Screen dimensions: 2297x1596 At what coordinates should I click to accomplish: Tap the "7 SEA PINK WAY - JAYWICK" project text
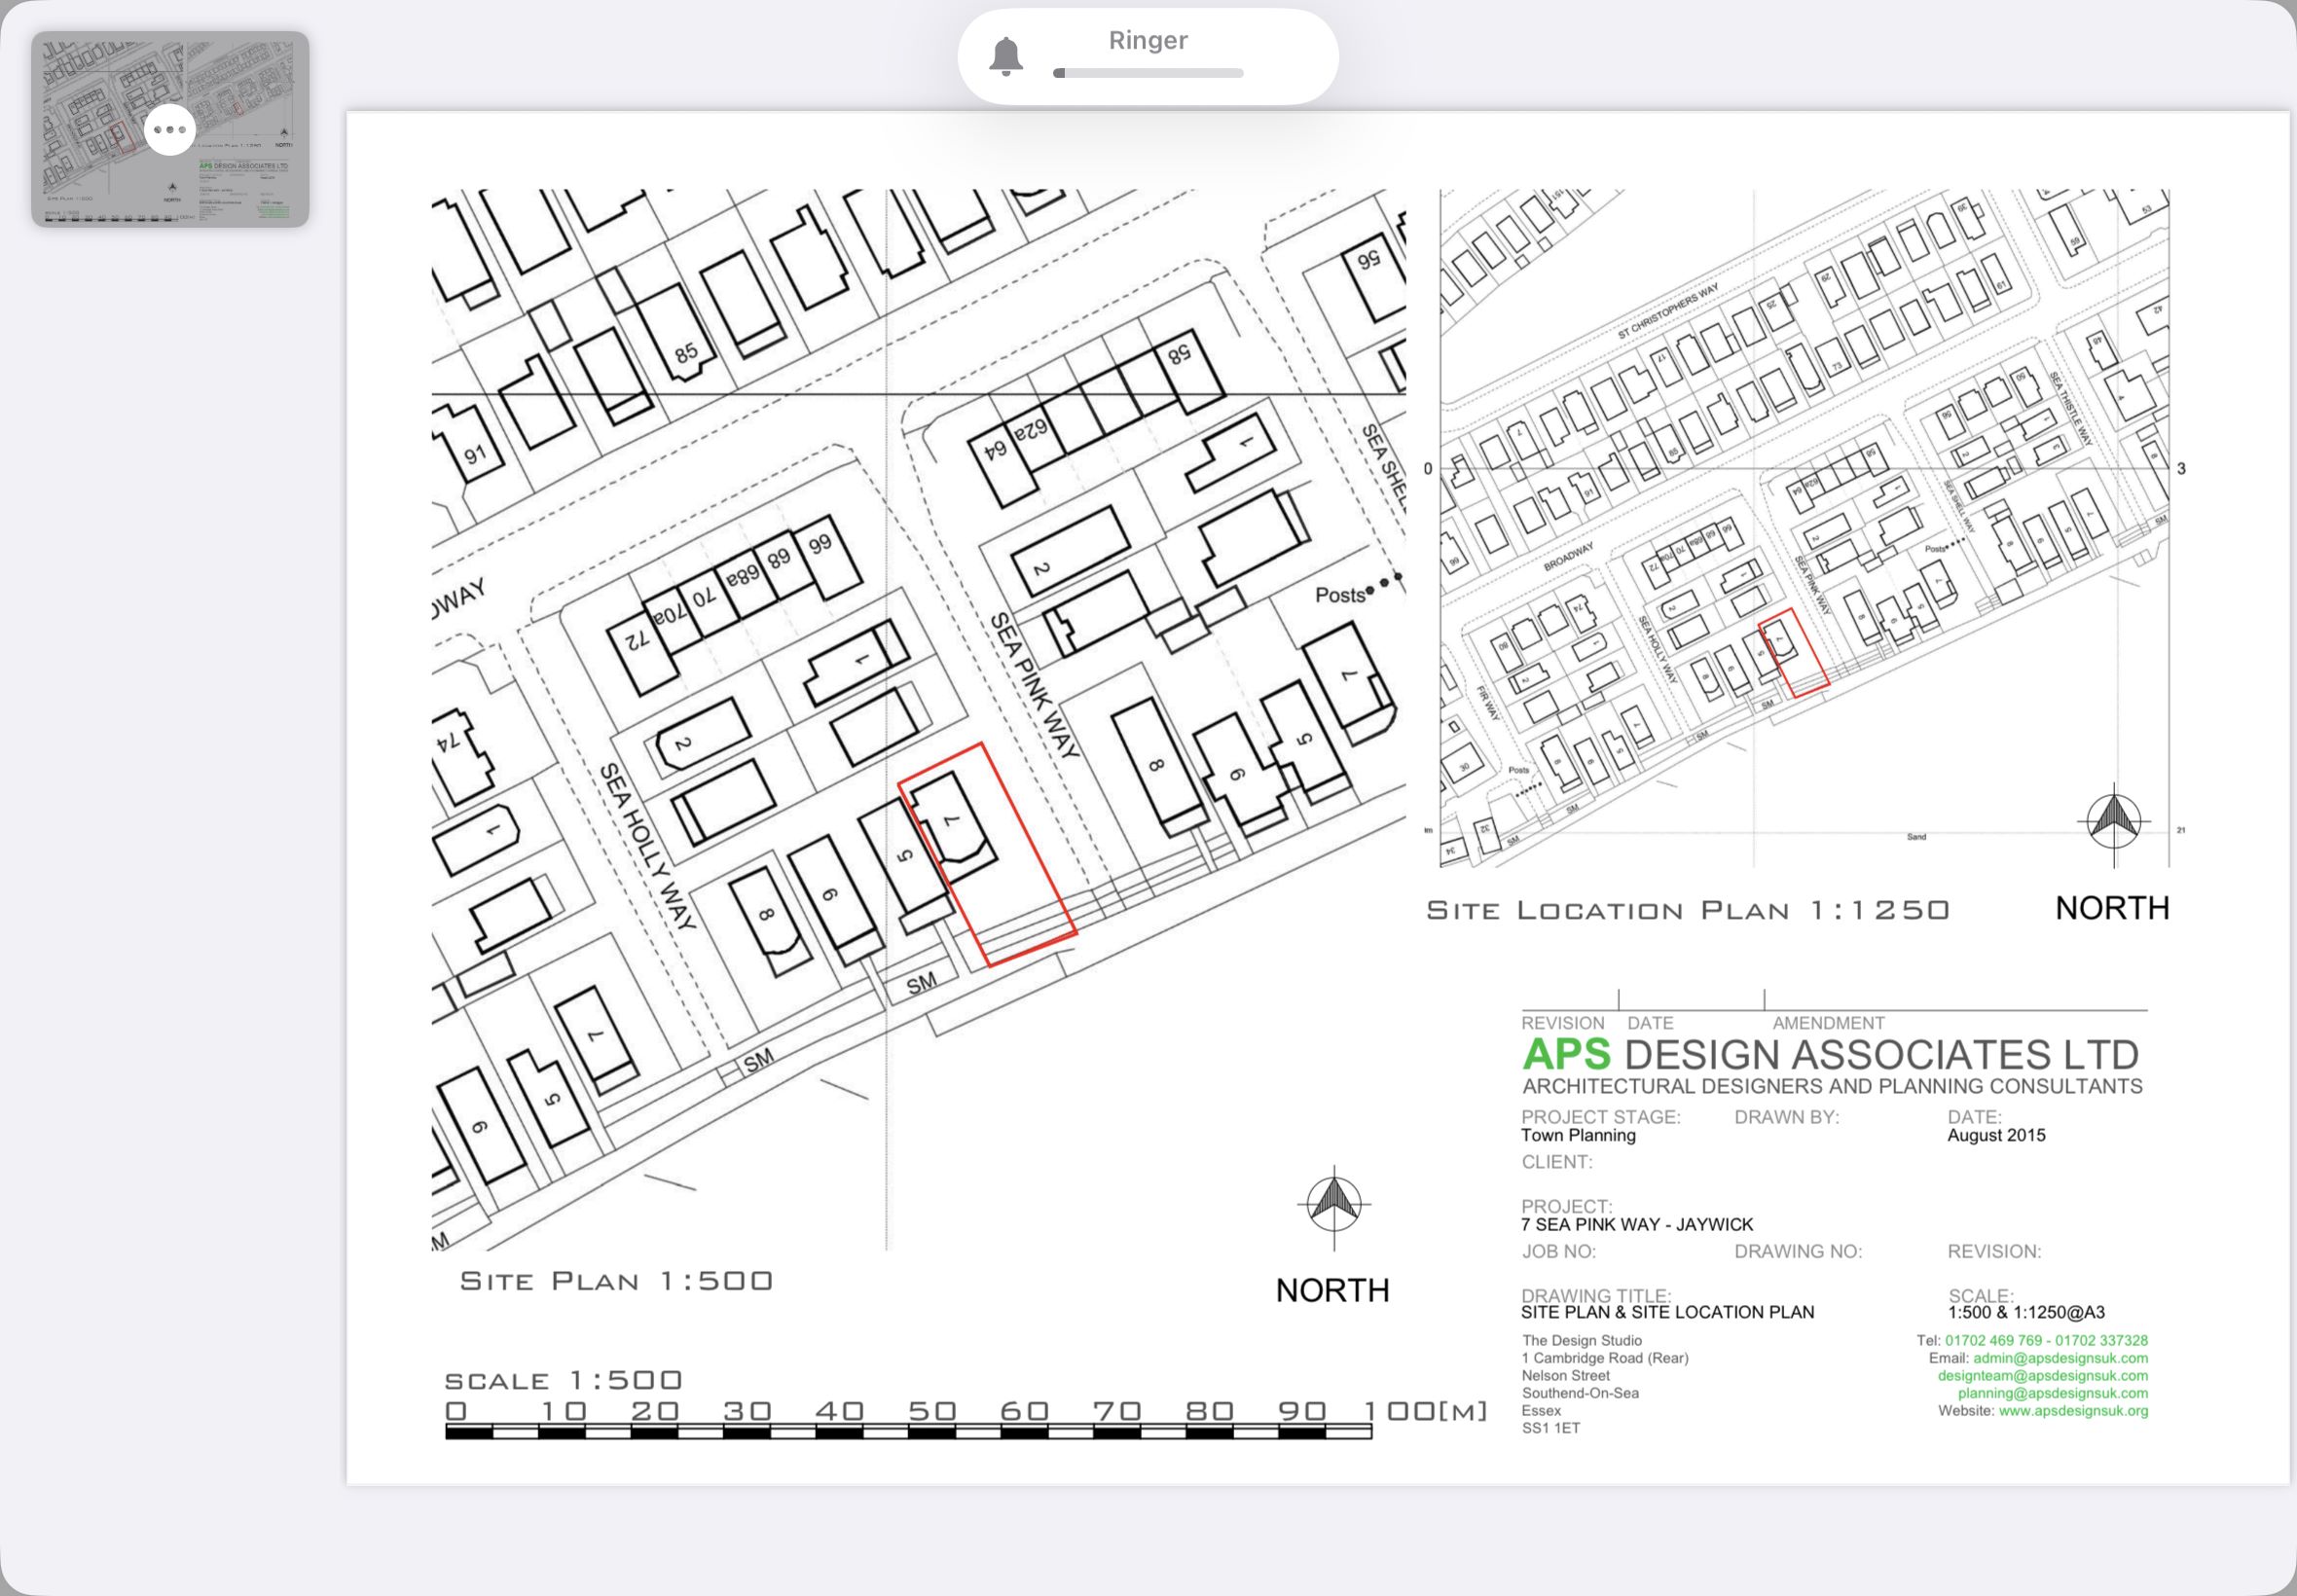tap(1637, 1224)
